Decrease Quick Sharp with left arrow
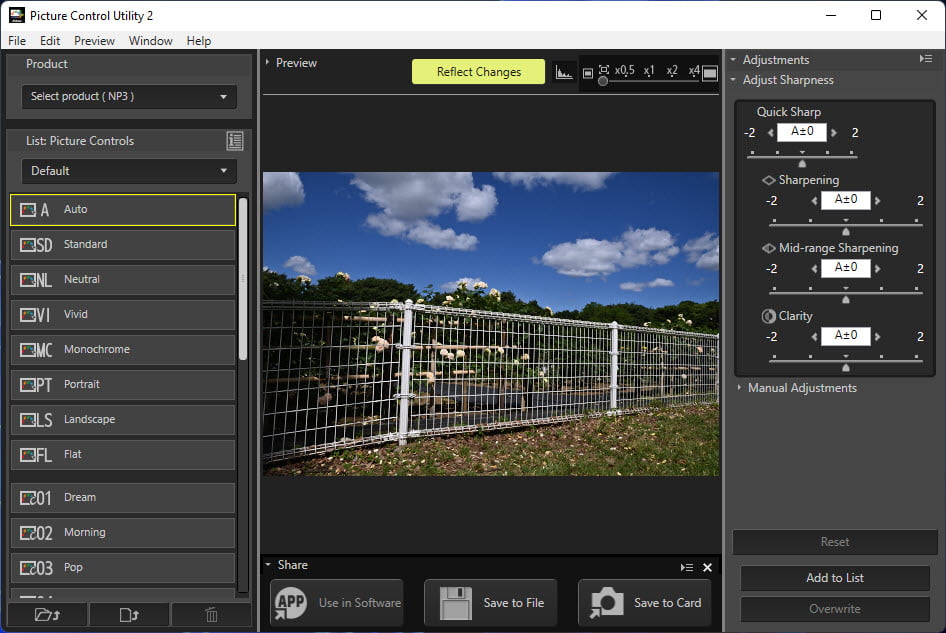This screenshot has width=946, height=633. [x=771, y=133]
